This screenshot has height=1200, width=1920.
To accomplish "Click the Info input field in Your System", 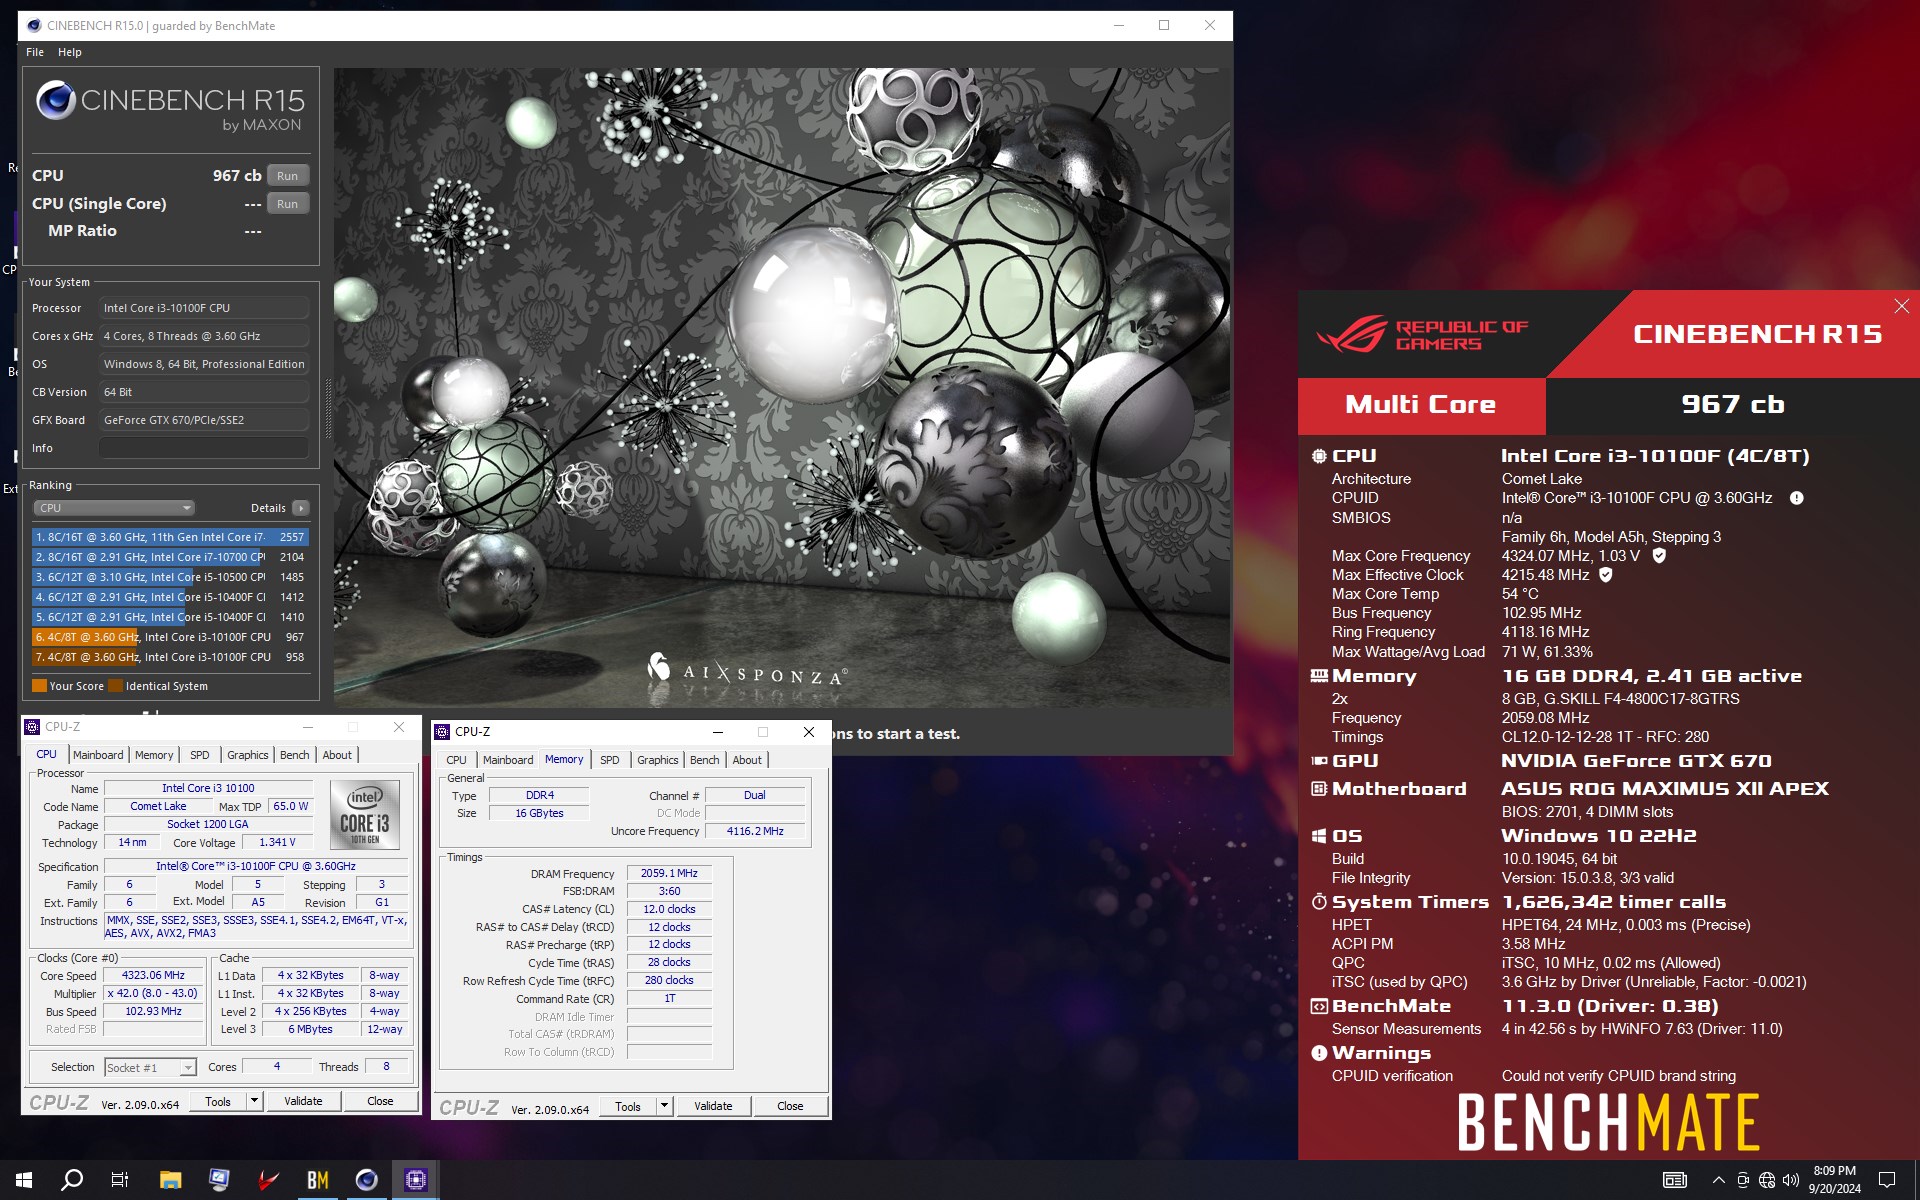I will pos(204,448).
